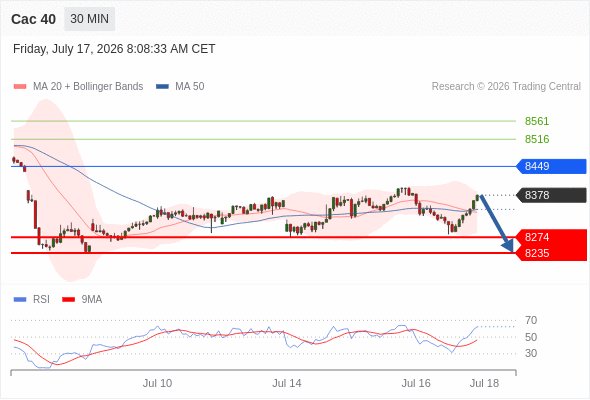Select the black 8378 current price tag
This screenshot has height=400, width=590.
[551, 195]
